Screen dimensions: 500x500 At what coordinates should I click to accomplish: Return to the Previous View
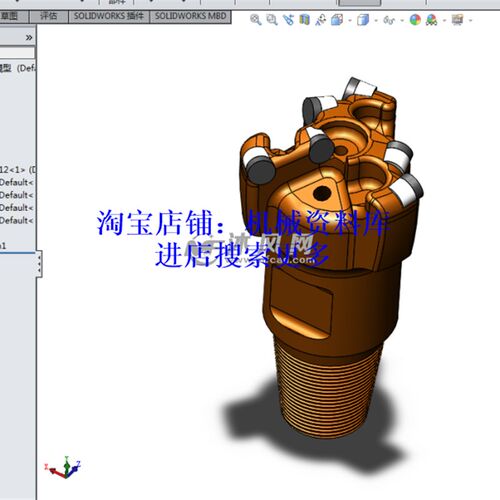tap(288, 20)
